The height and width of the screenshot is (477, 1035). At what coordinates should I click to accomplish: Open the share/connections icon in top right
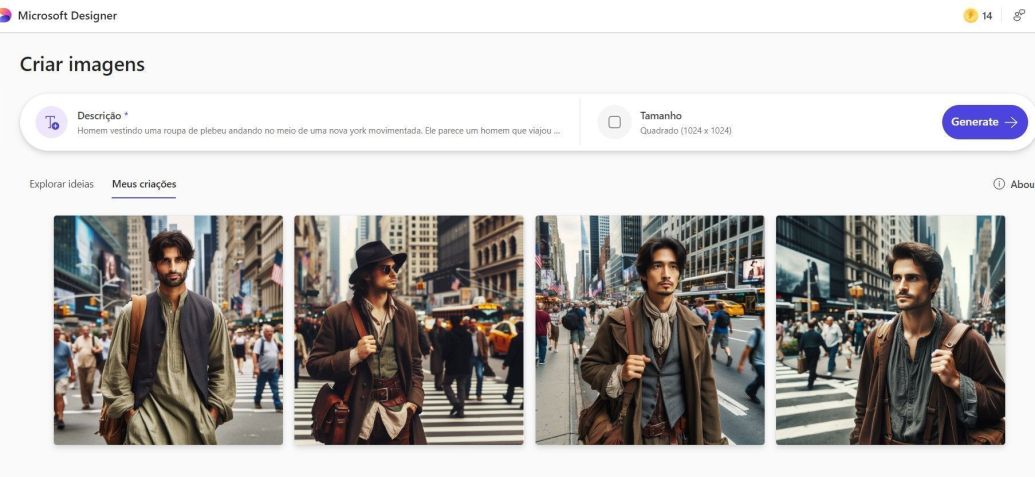coord(1019,16)
